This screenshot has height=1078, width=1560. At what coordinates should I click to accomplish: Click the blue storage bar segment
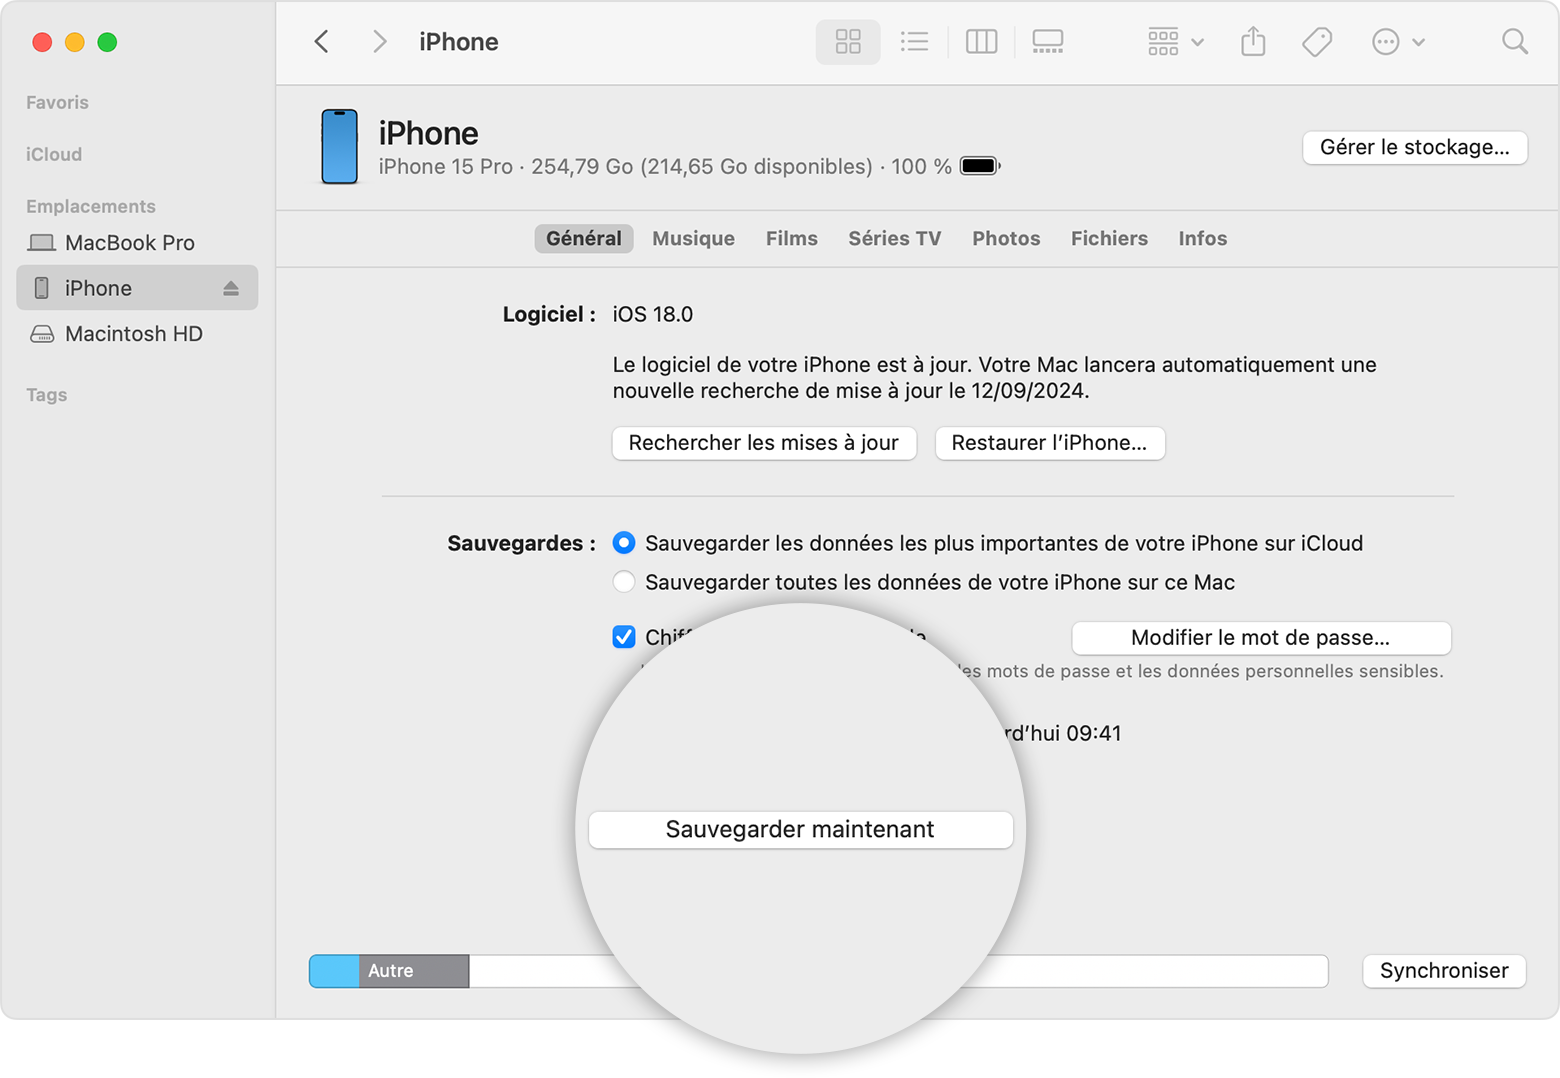334,971
